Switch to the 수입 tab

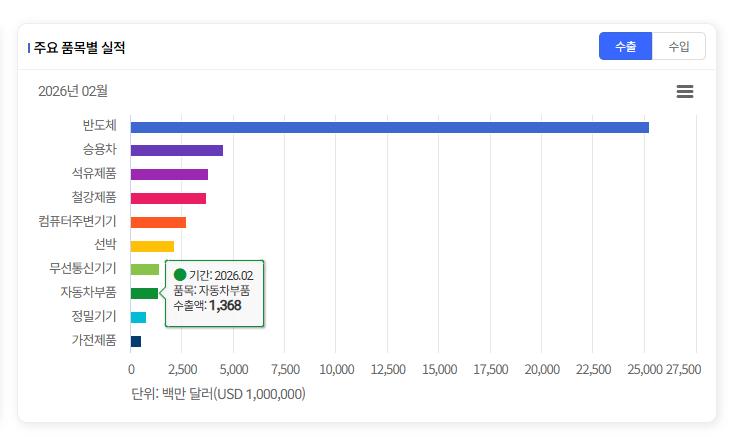[x=678, y=47]
